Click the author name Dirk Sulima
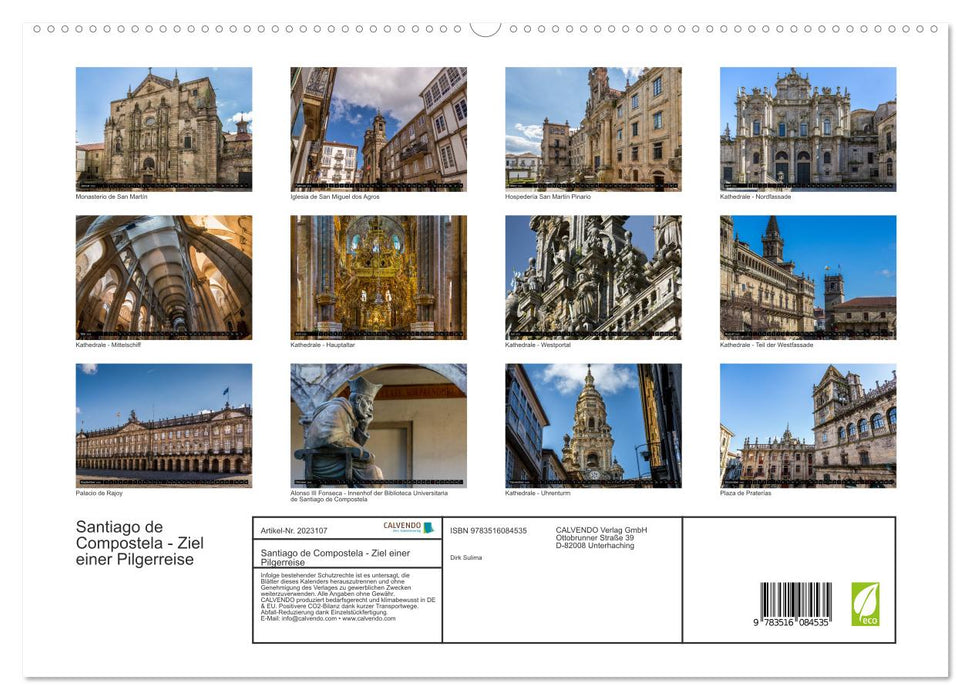 click(x=464, y=557)
